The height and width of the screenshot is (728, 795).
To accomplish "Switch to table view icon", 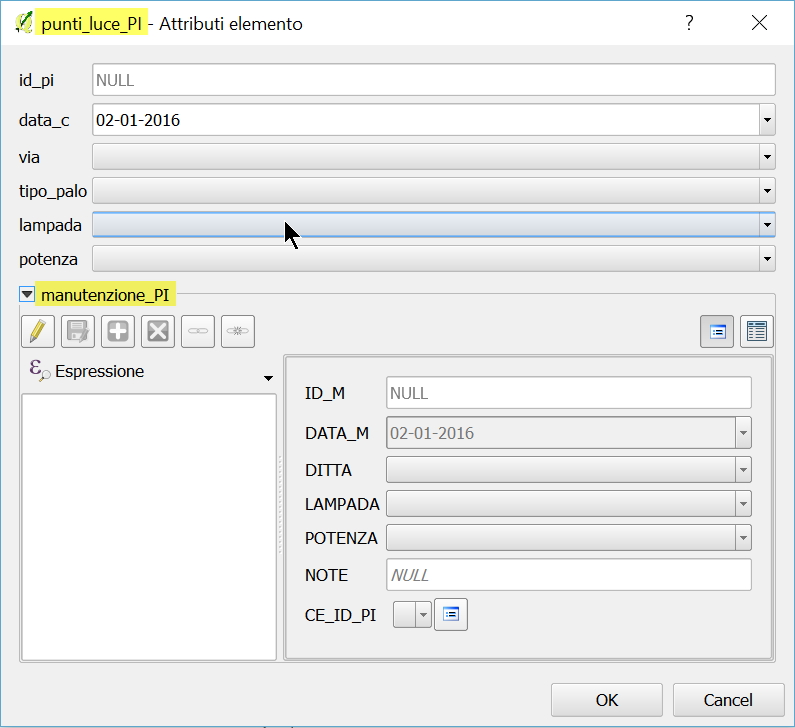I will tap(757, 332).
